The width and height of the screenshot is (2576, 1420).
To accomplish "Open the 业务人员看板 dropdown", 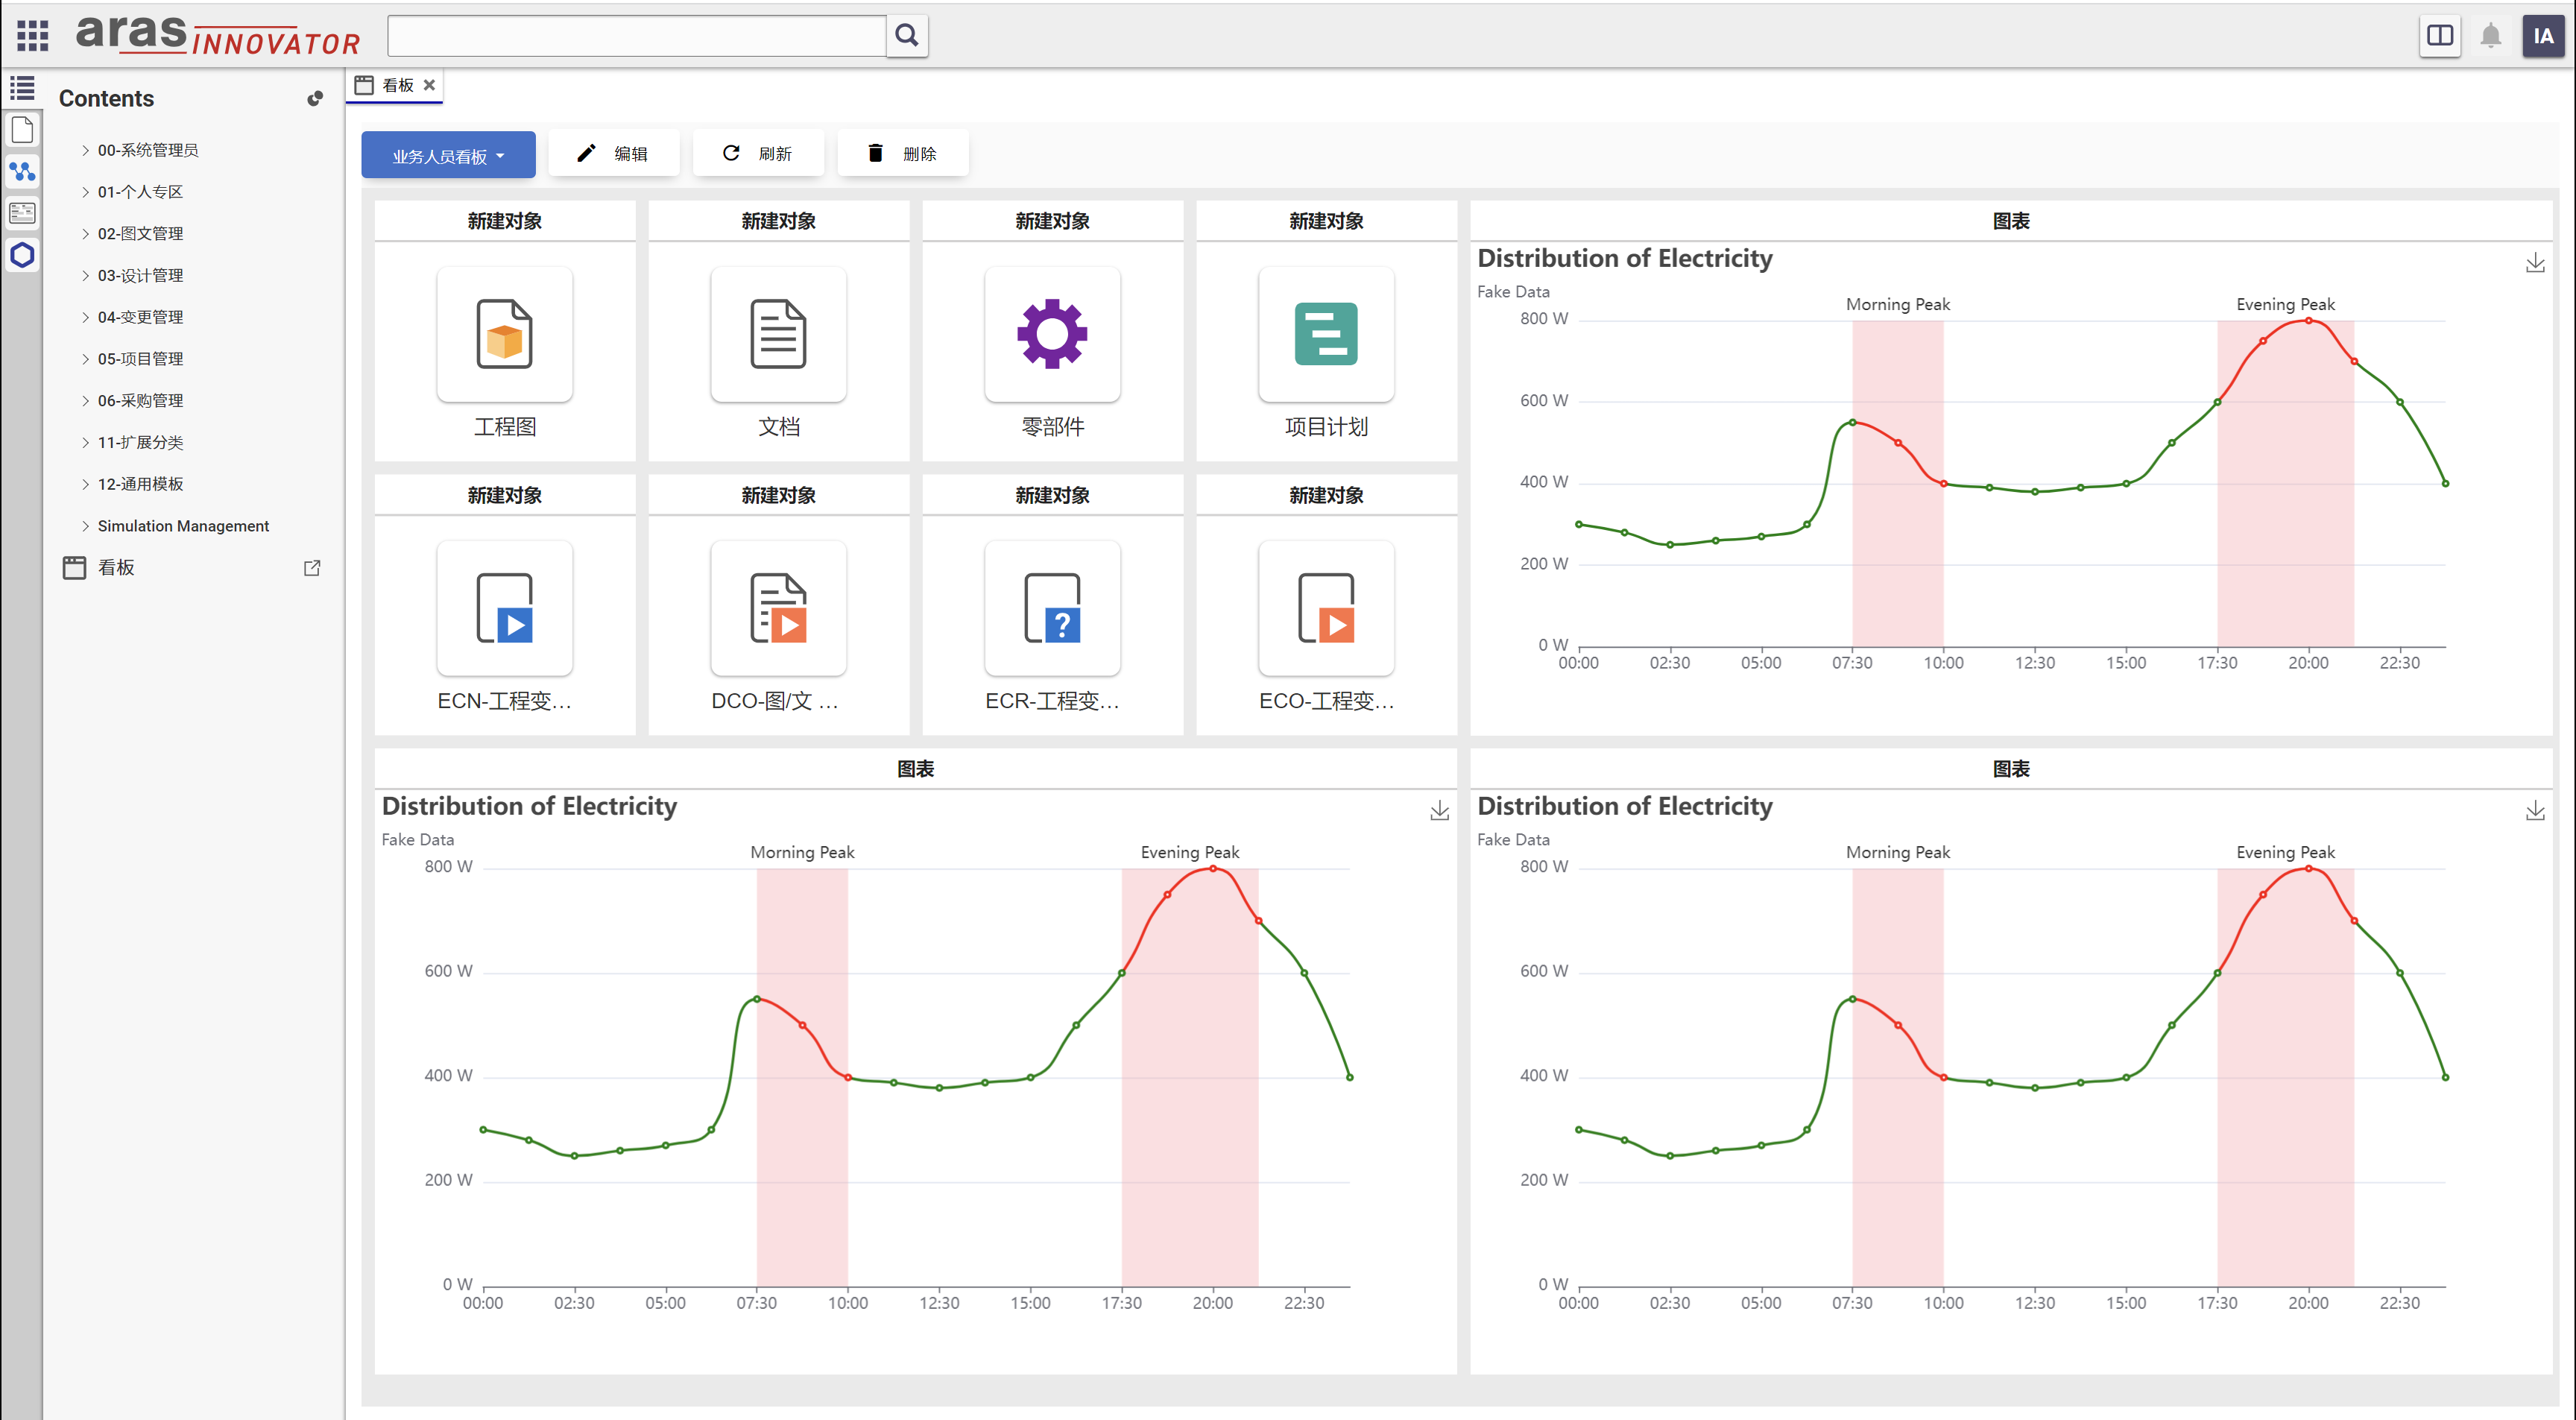I will 447,155.
